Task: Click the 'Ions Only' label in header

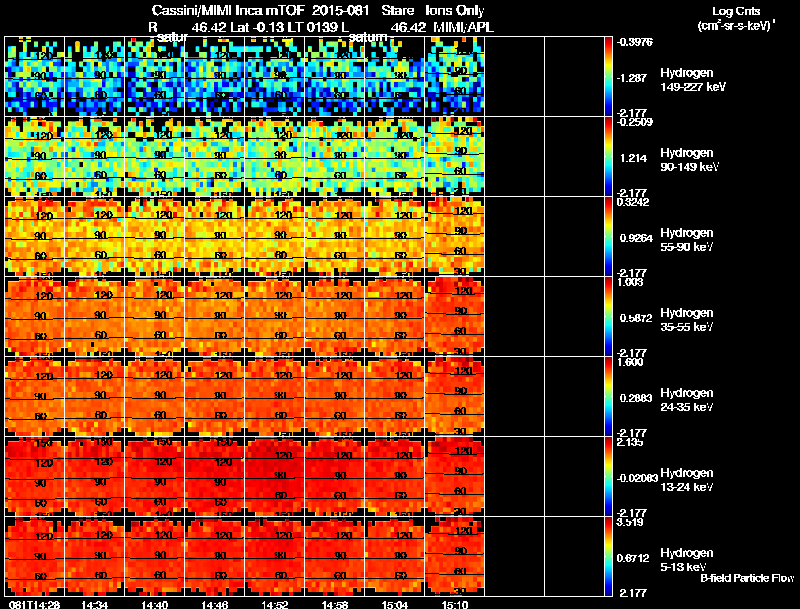Action: 455,11
